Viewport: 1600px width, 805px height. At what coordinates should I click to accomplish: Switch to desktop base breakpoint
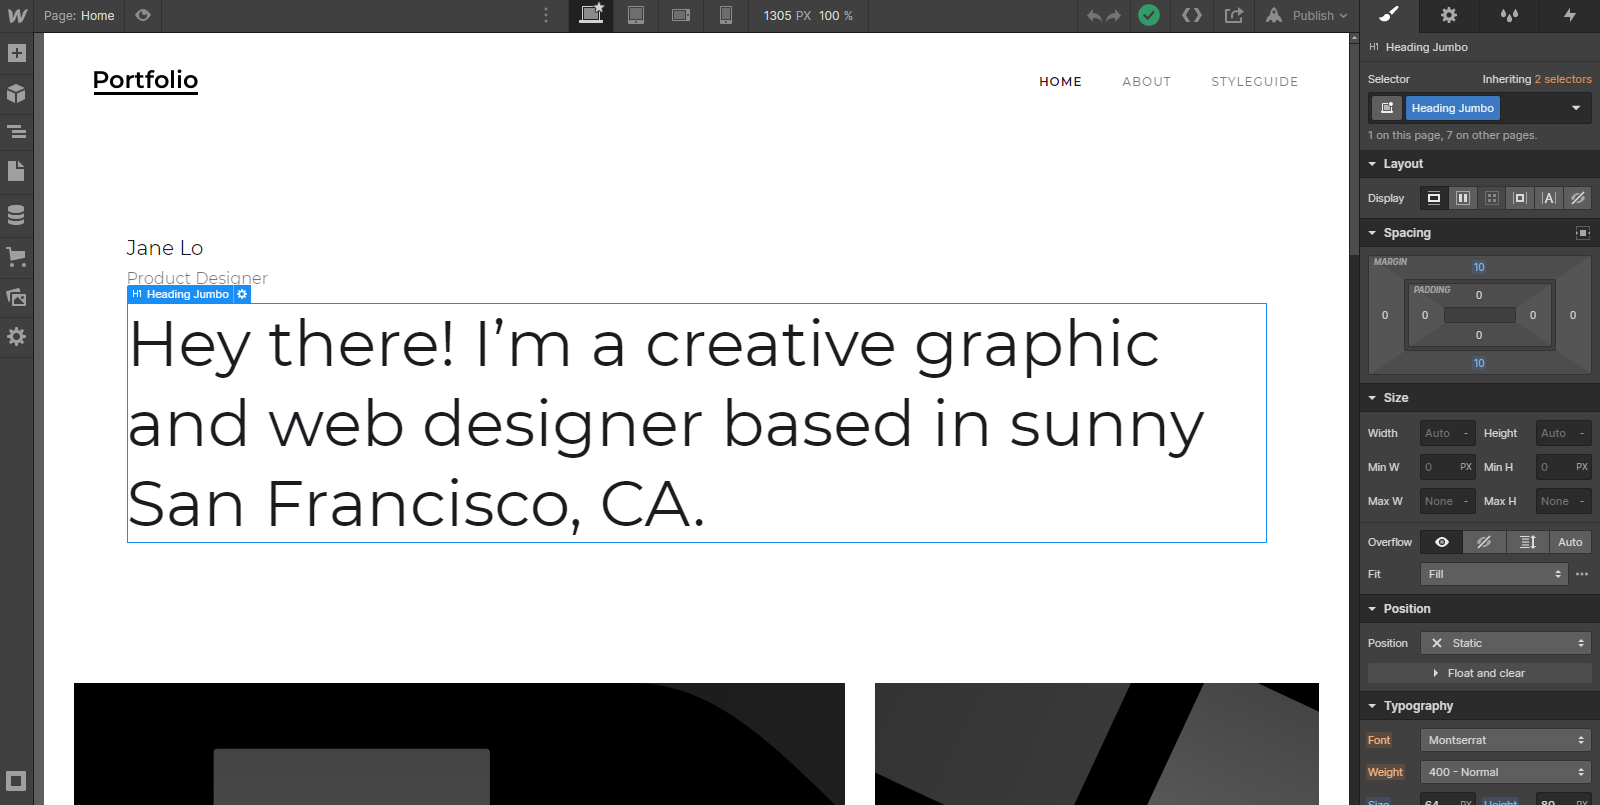591,15
